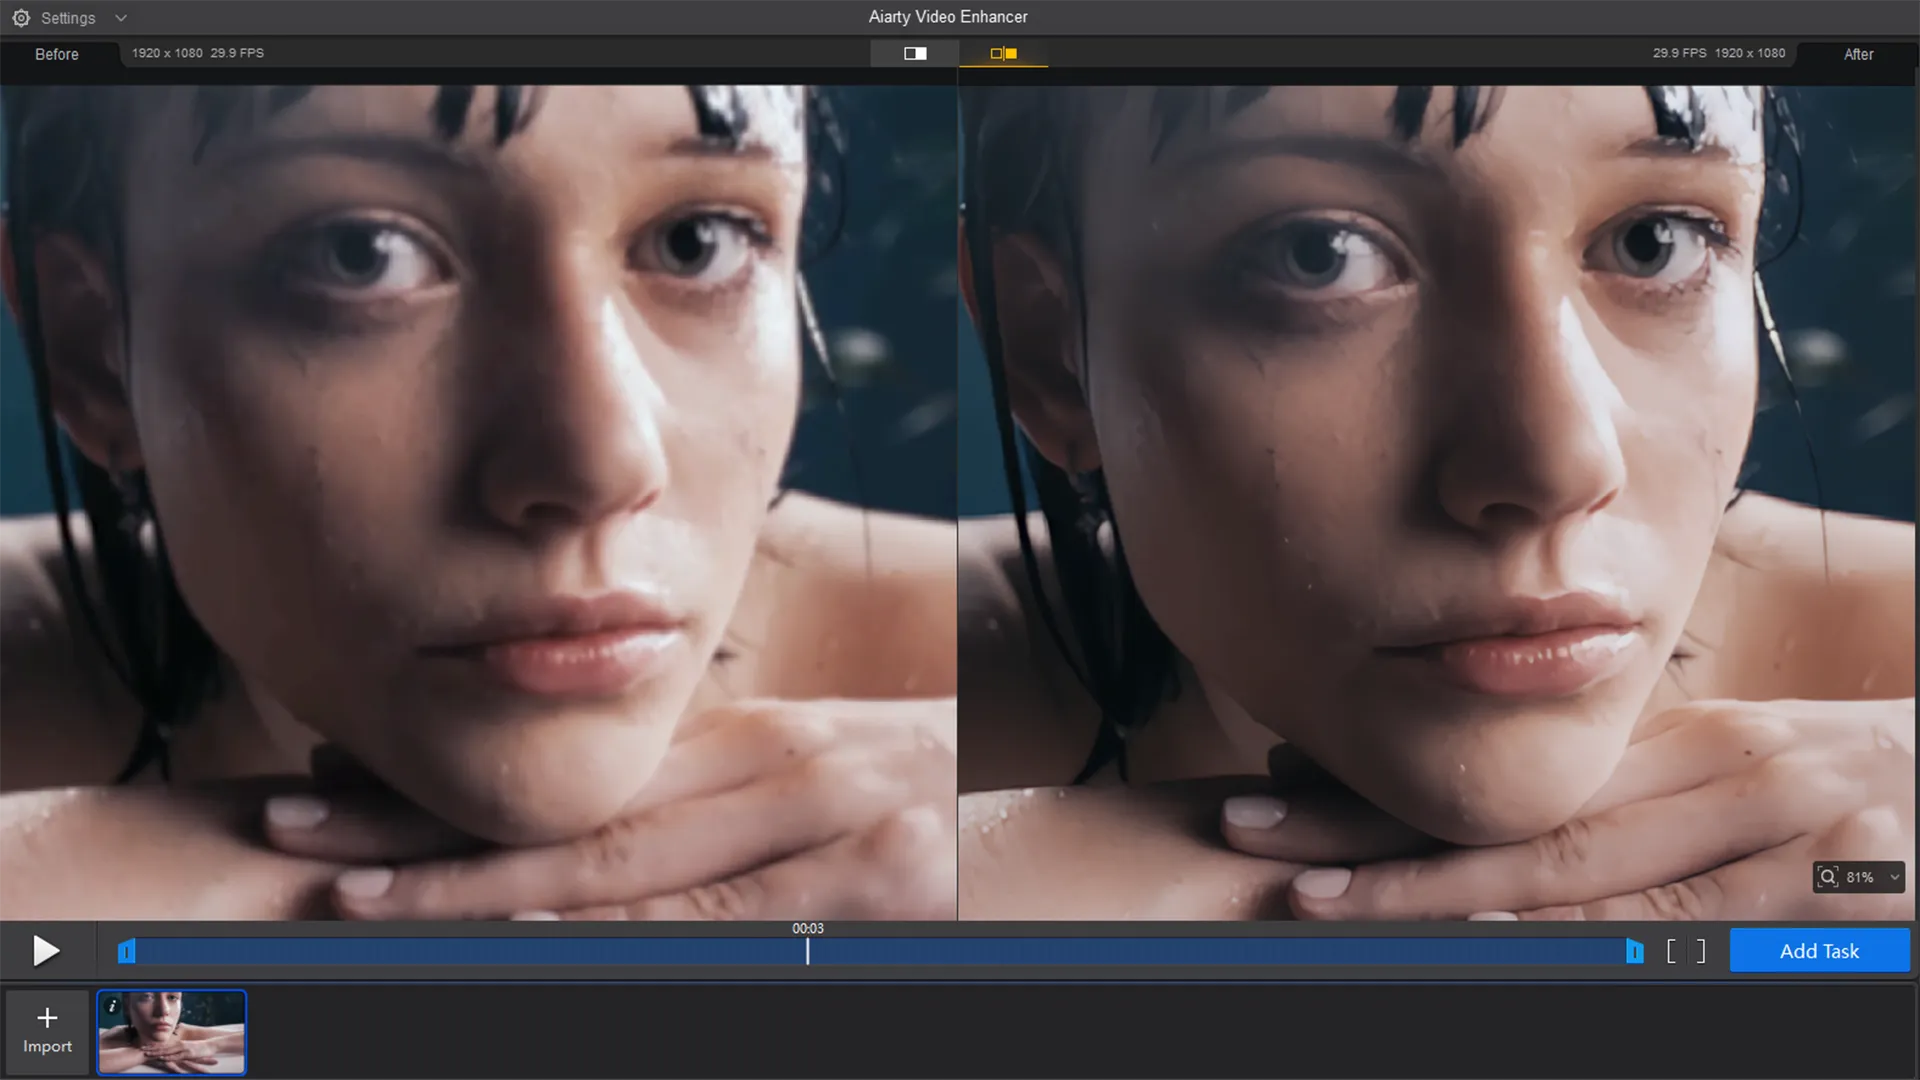Click the zoom magnifier icon near 81%

pyautogui.click(x=1828, y=877)
